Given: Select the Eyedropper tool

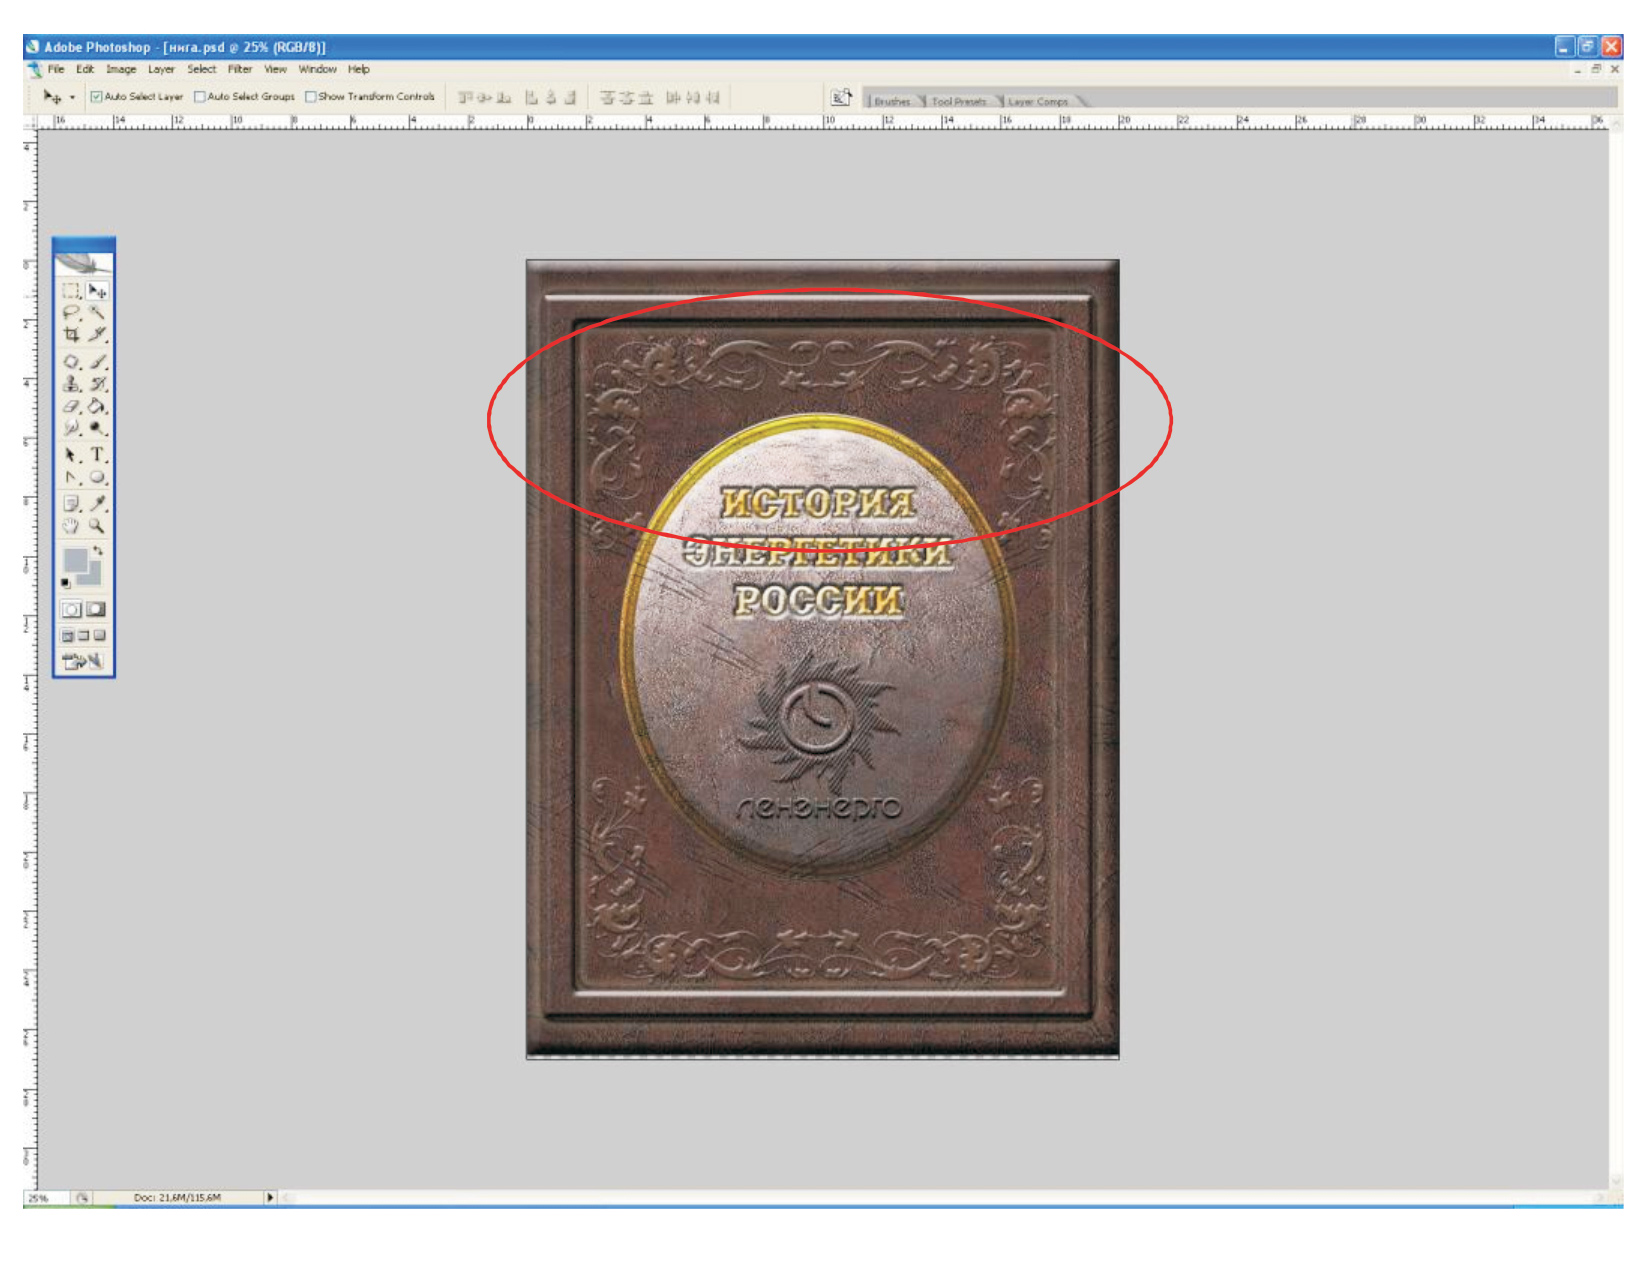Looking at the screenshot, I should point(97,503).
